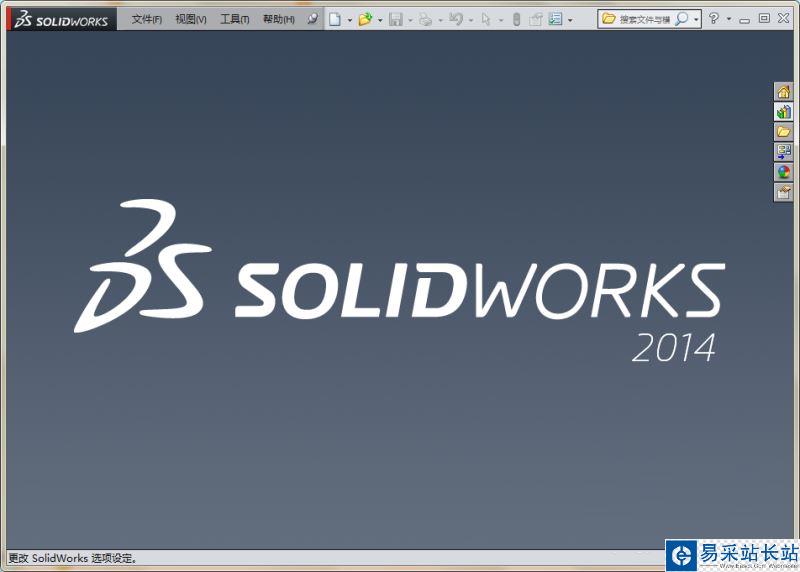Open the Appearances color ball tab
Screen dimensions: 800x572
tap(783, 172)
